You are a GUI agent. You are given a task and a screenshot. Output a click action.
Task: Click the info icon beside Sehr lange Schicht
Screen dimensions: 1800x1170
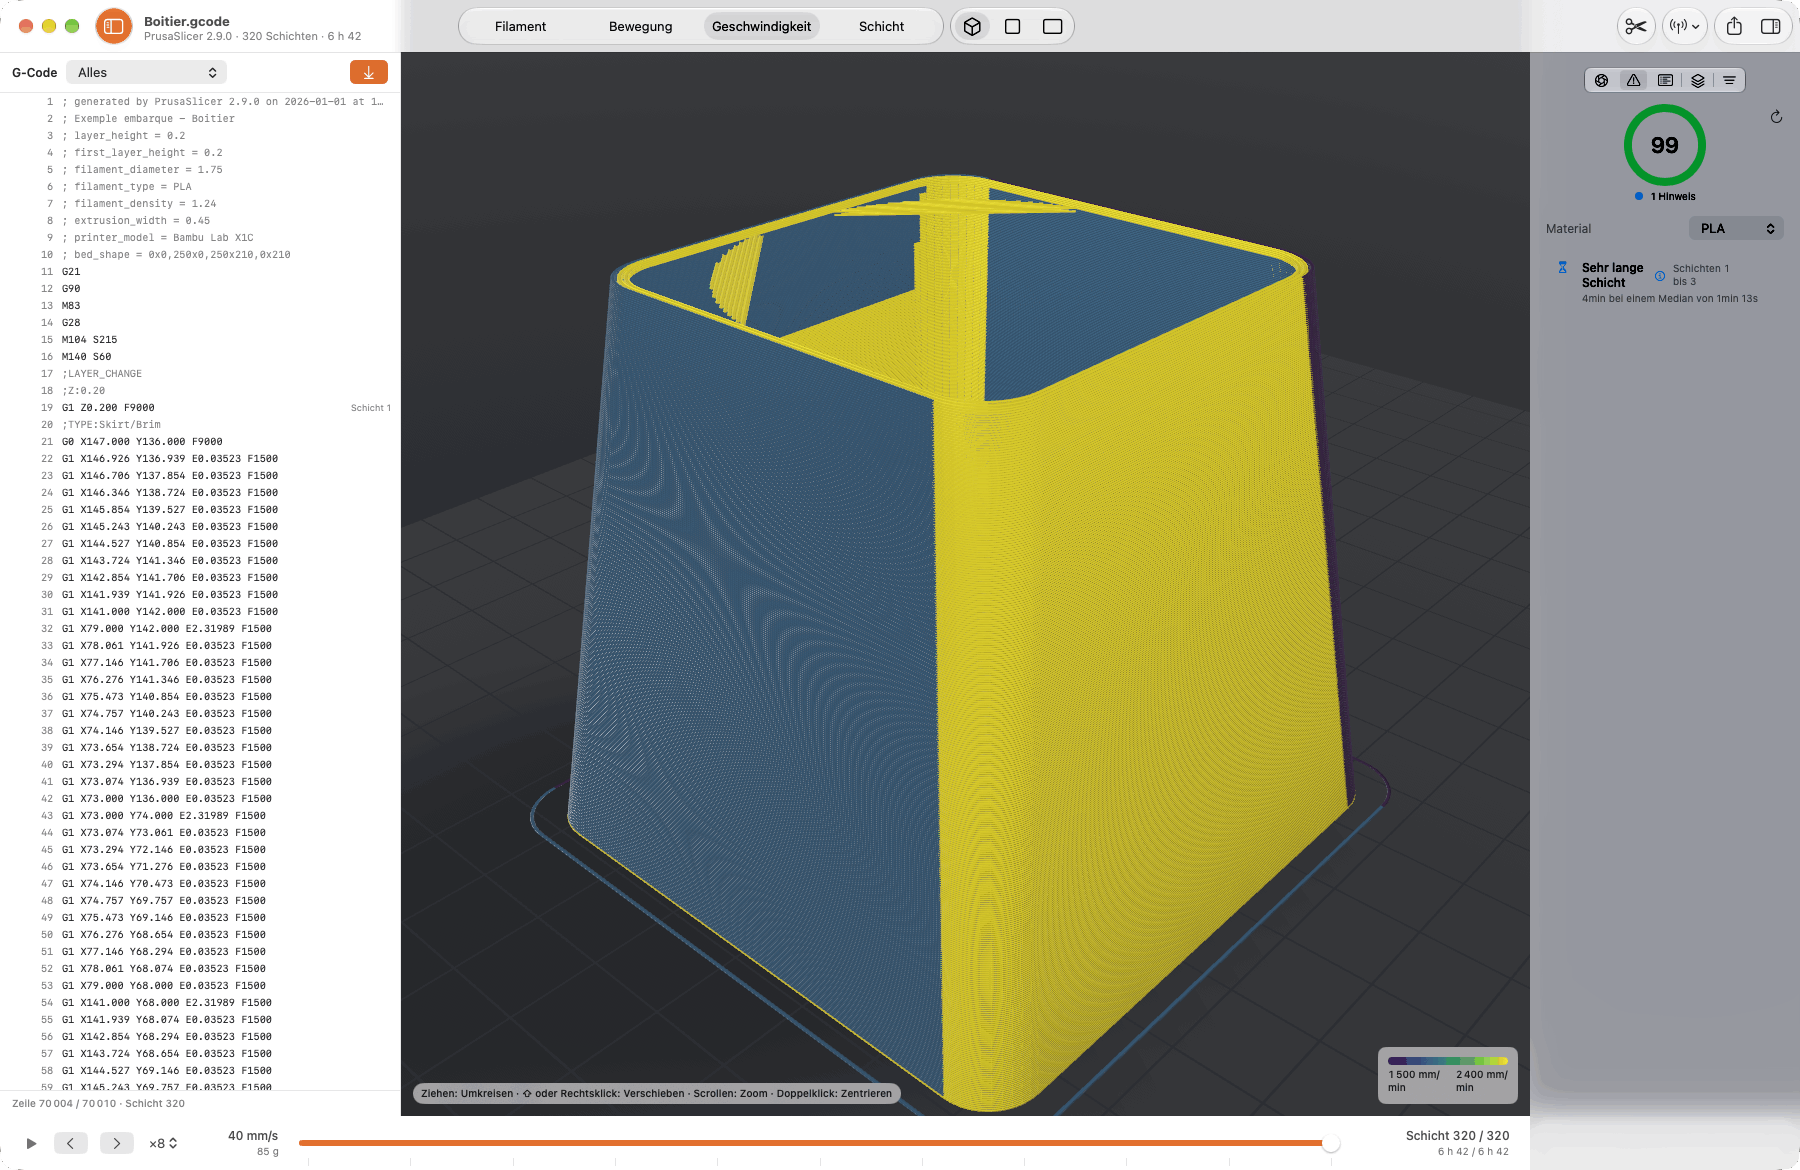click(1660, 276)
